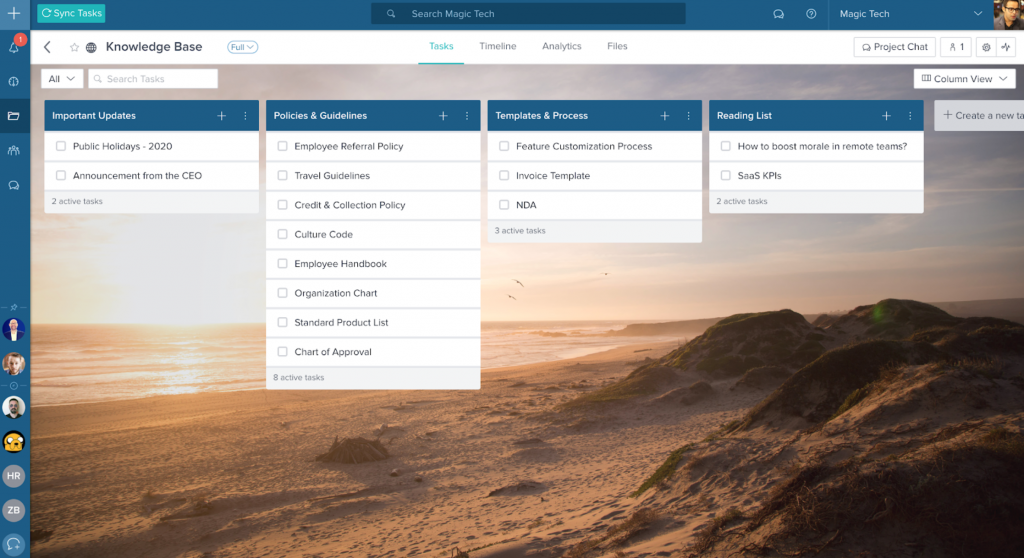The image size is (1024, 558).
Task: Check Employee Referral Policy task
Action: coord(282,146)
